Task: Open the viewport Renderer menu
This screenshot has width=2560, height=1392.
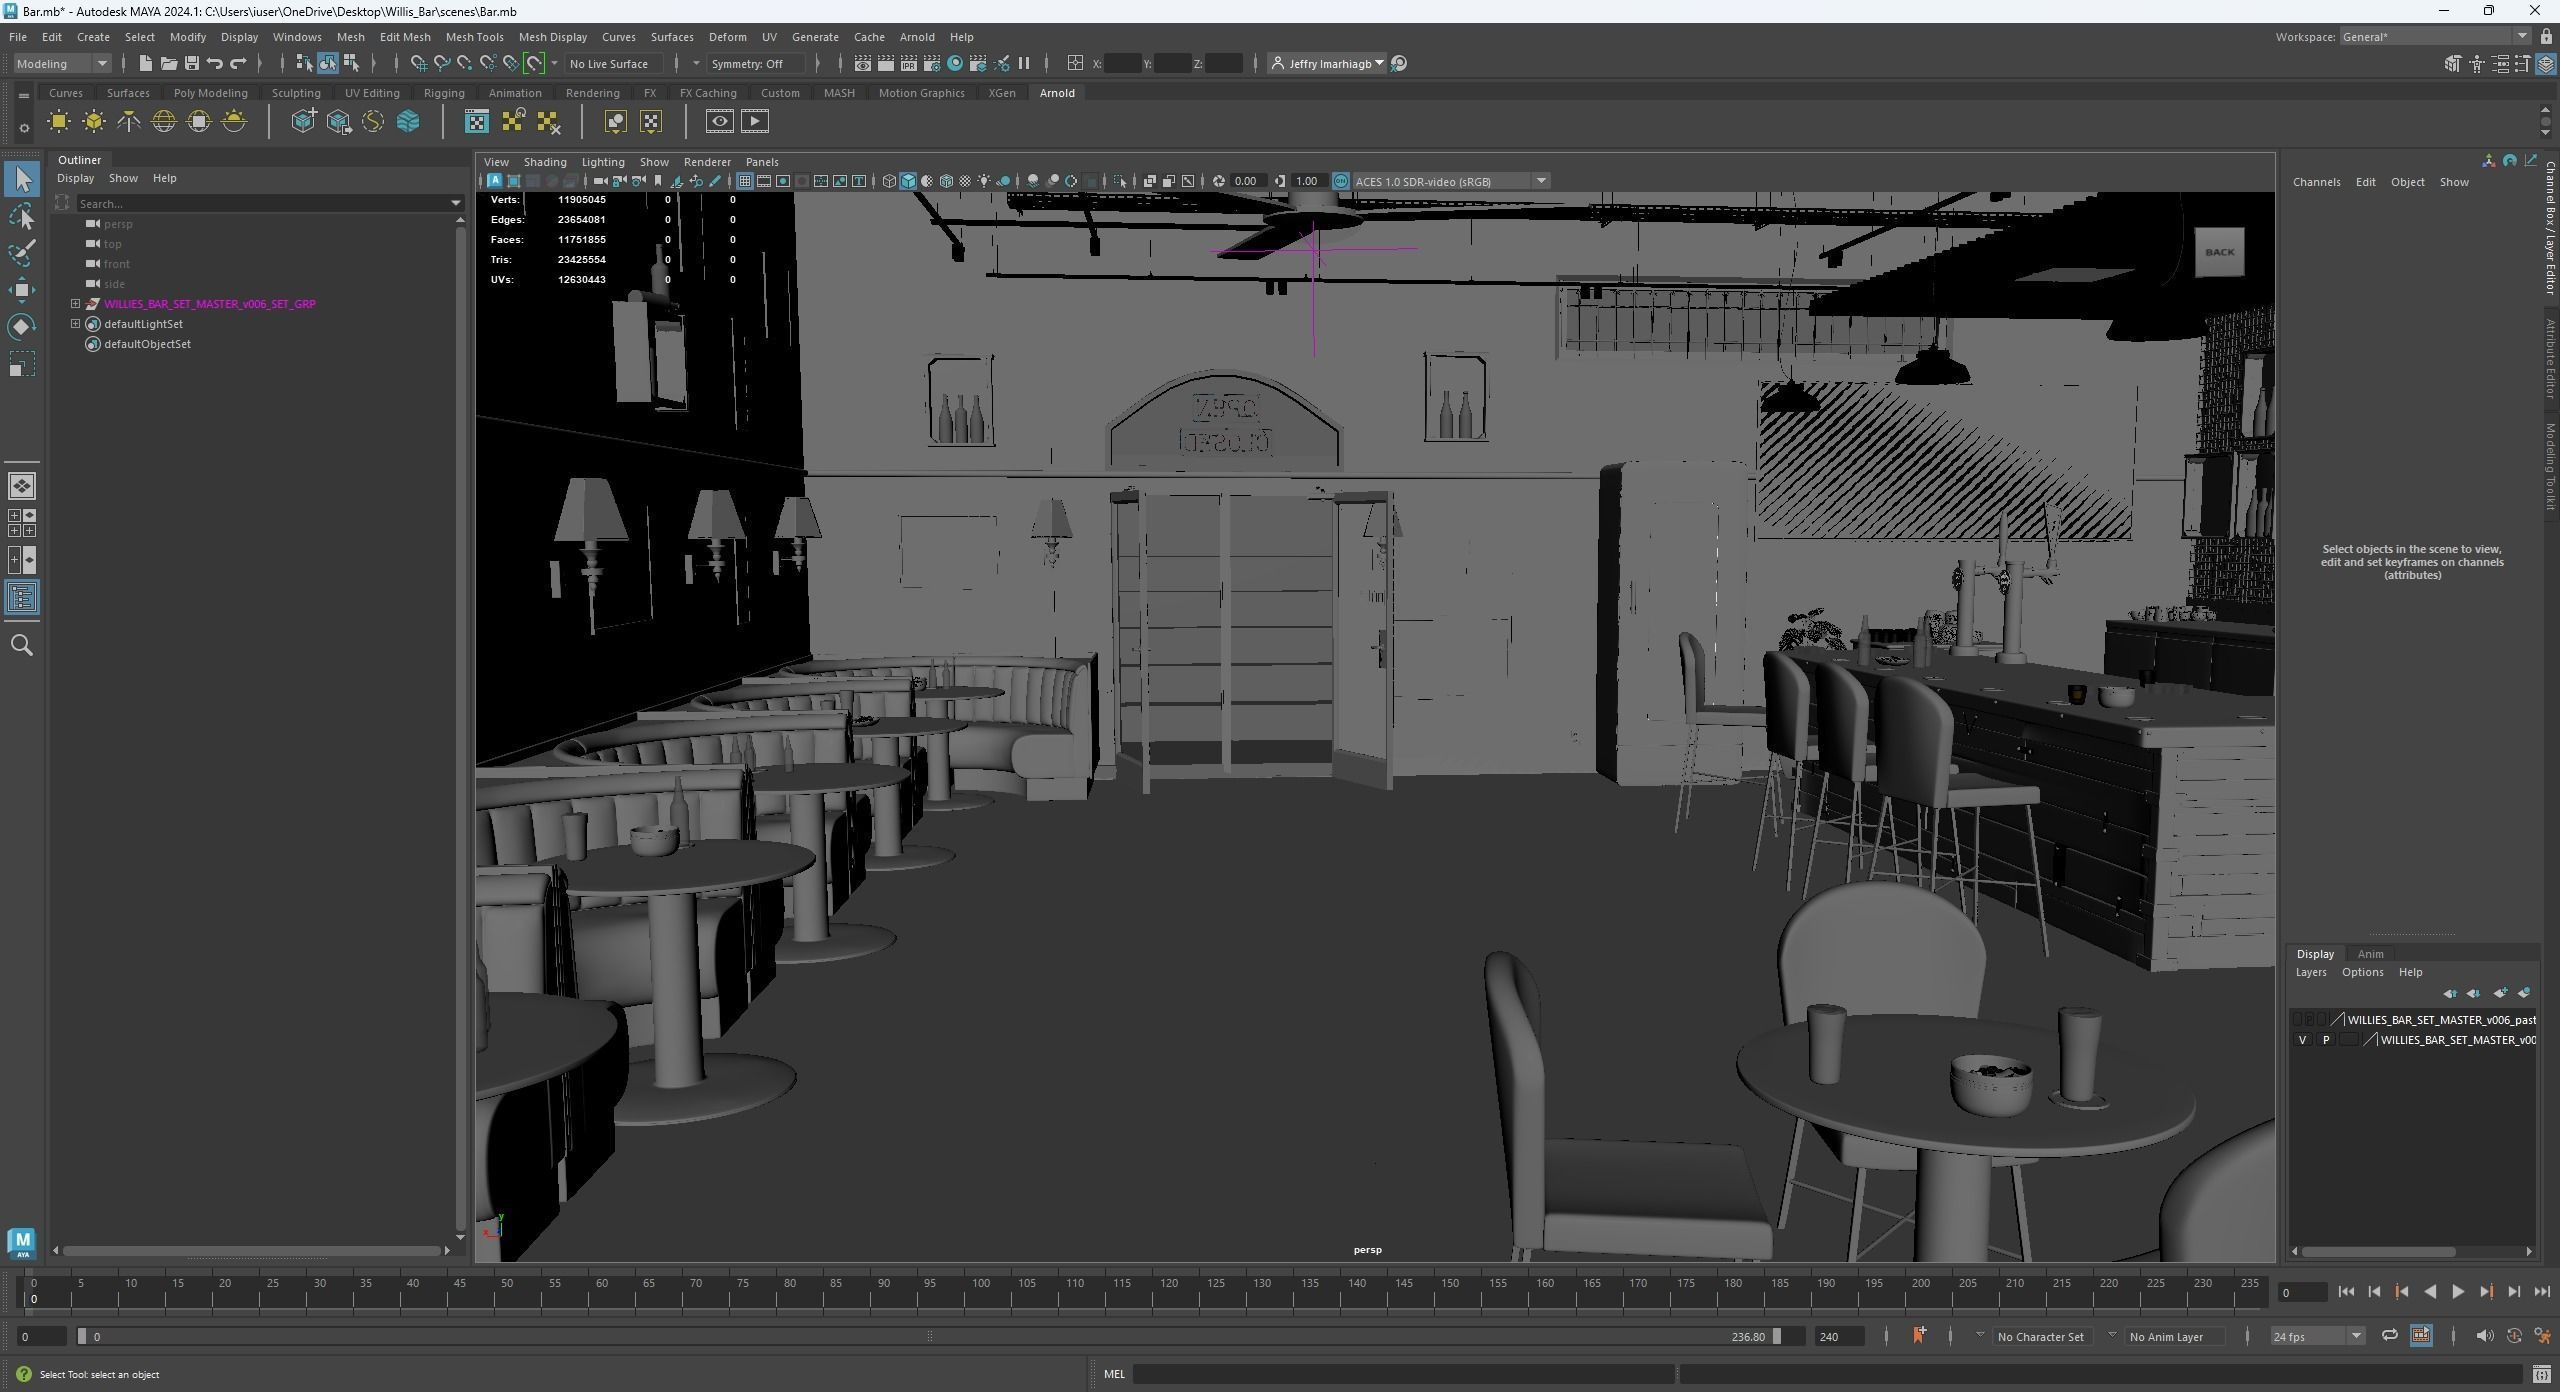Action: click(707, 162)
